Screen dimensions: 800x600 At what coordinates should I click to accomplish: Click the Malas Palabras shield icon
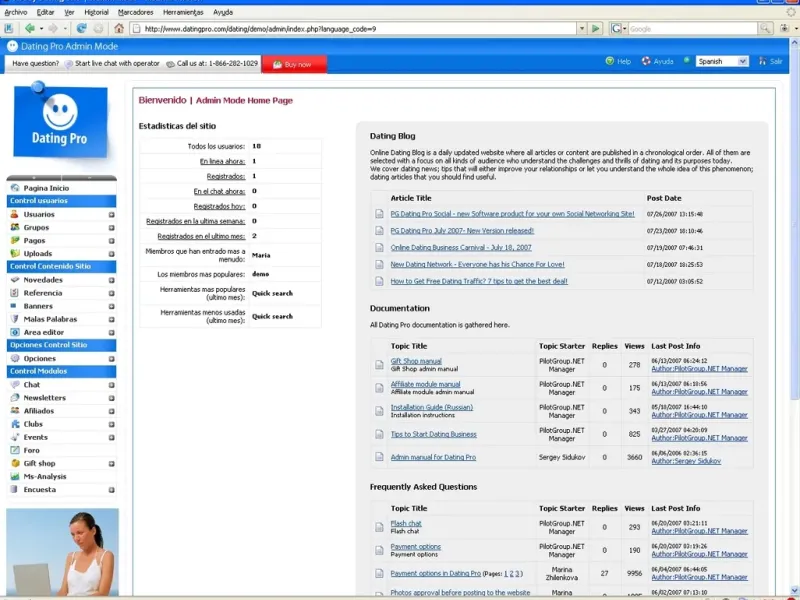(x=14, y=319)
